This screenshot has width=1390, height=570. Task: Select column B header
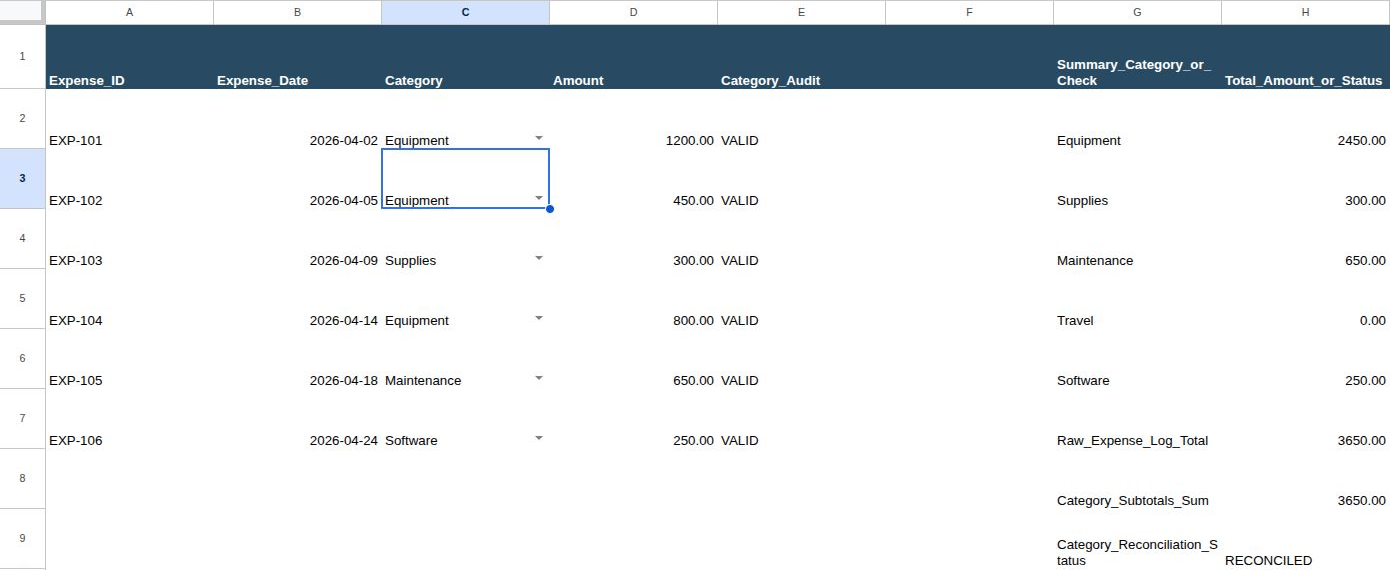click(297, 12)
